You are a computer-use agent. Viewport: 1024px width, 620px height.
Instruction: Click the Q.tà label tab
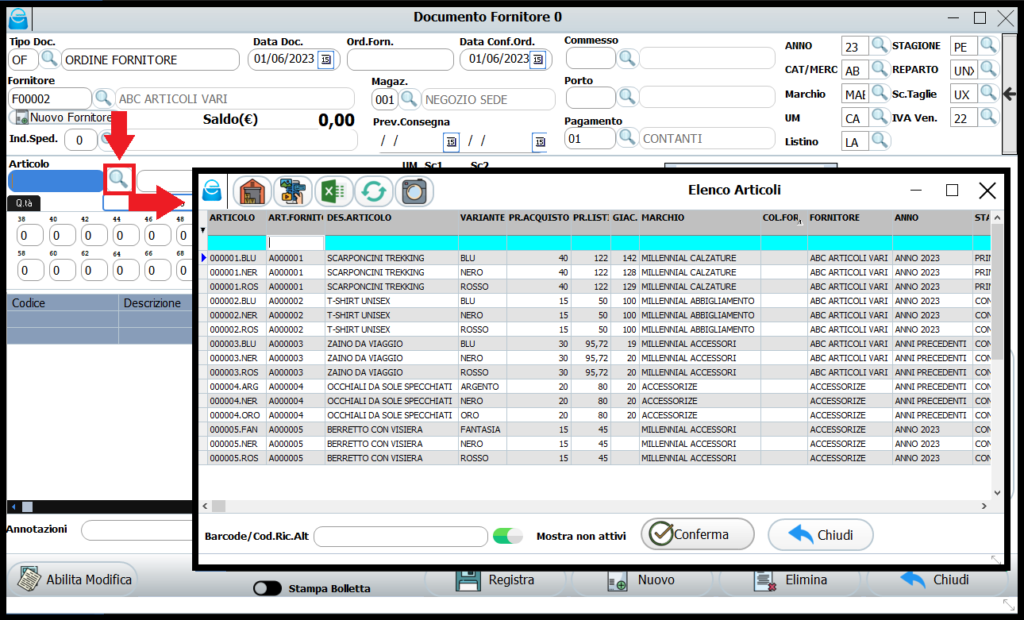(x=24, y=203)
